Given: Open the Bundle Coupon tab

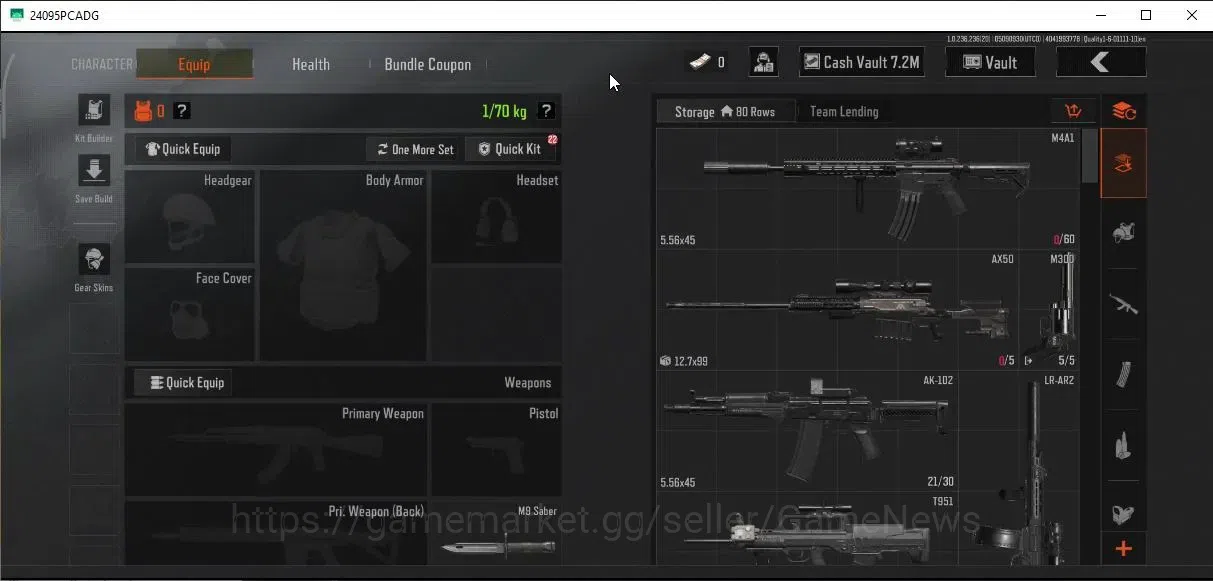Looking at the screenshot, I should 428,64.
